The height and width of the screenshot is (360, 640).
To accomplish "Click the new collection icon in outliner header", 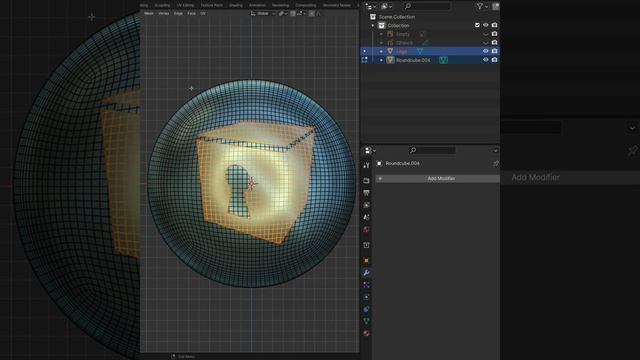I will coord(495,6).
